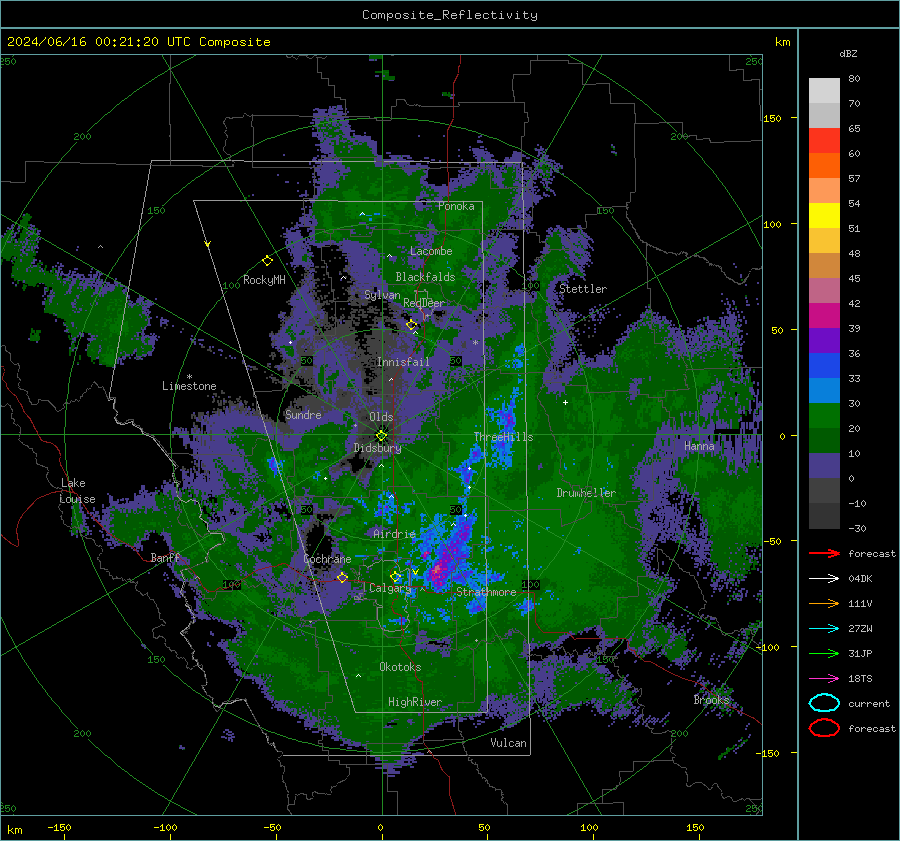The width and height of the screenshot is (900, 841).
Task: Click the white 04DK arrow in legend
Action: 824,578
